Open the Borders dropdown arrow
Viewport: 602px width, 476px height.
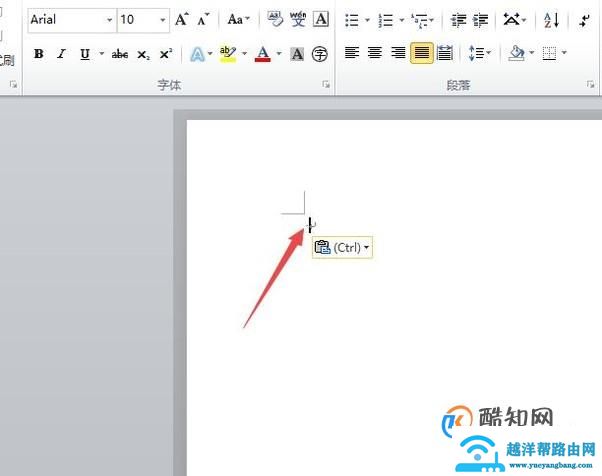pos(564,52)
